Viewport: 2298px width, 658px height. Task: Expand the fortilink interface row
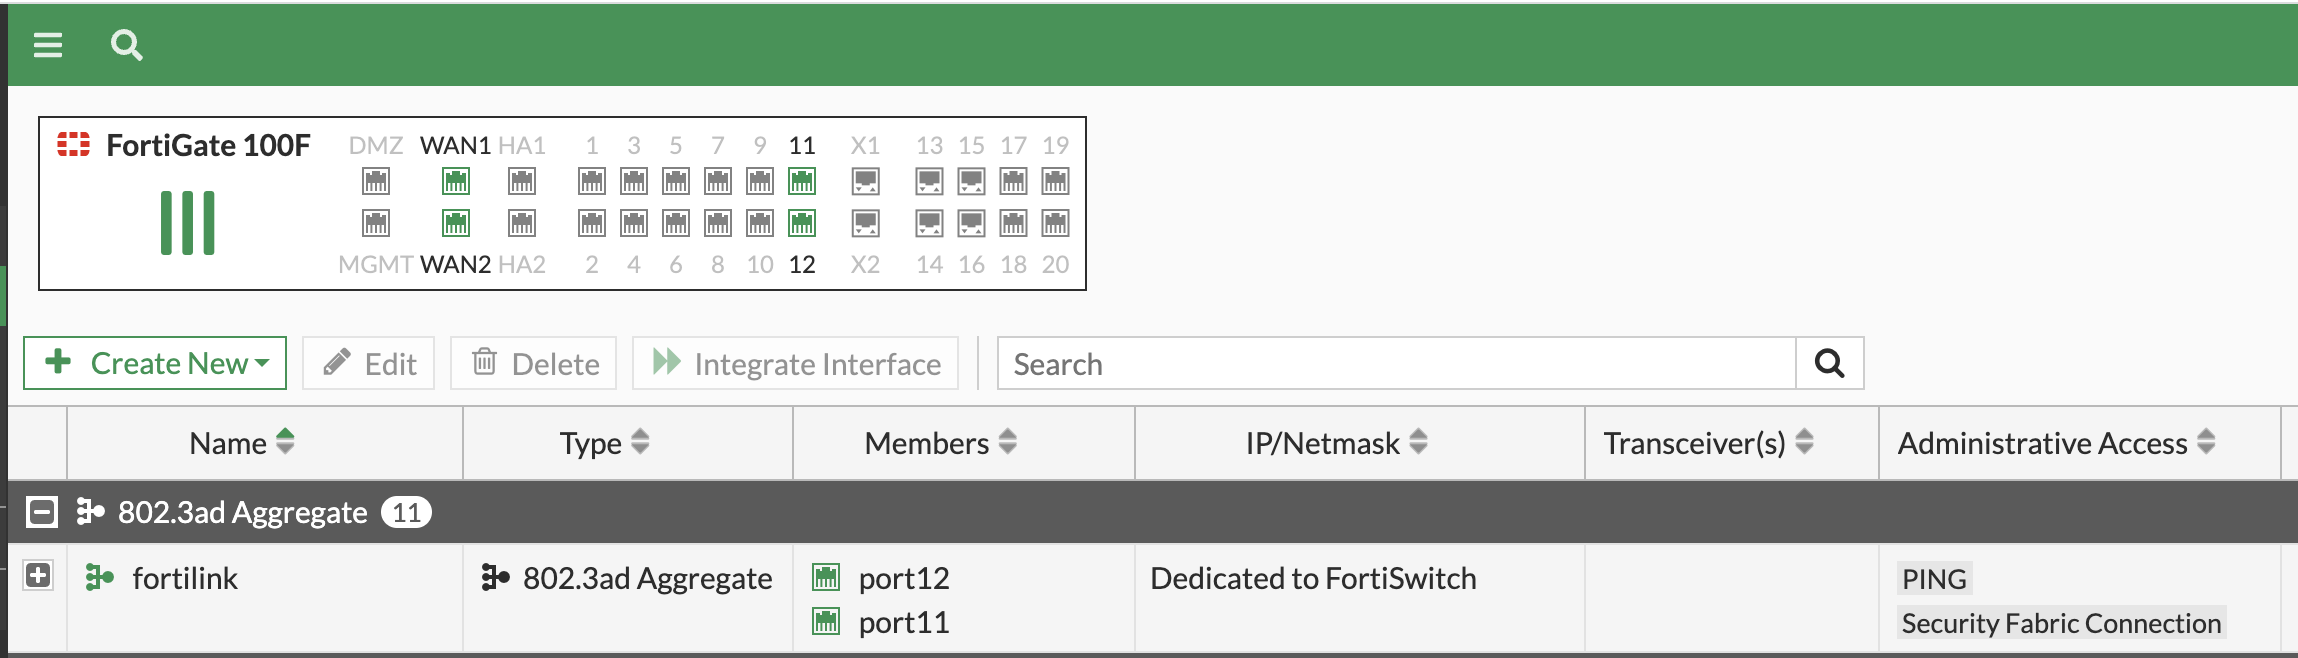[x=38, y=575]
